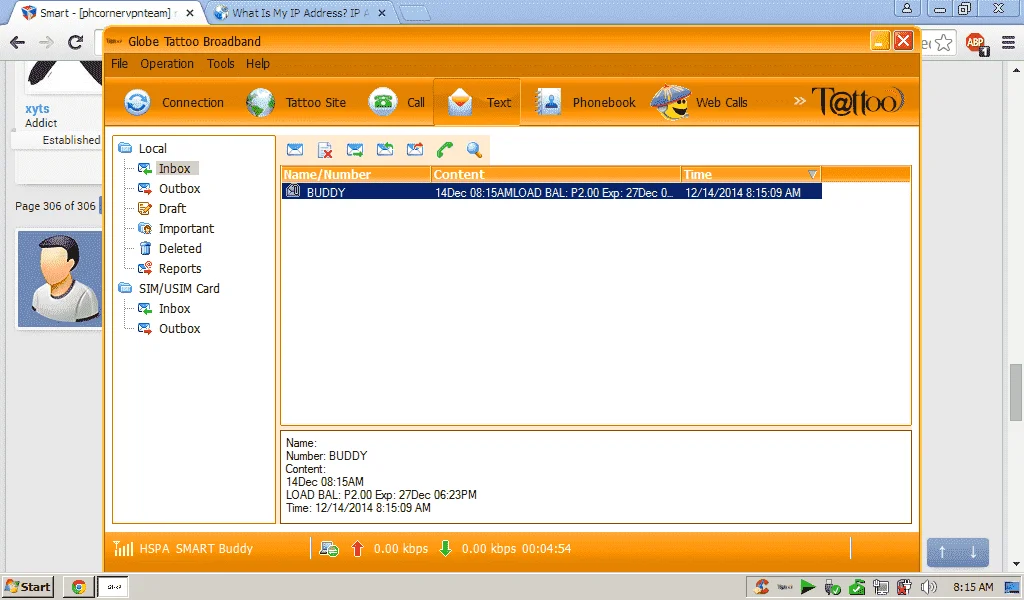1024x600 pixels.
Task: Open the Connection panel
Action: coord(174,103)
